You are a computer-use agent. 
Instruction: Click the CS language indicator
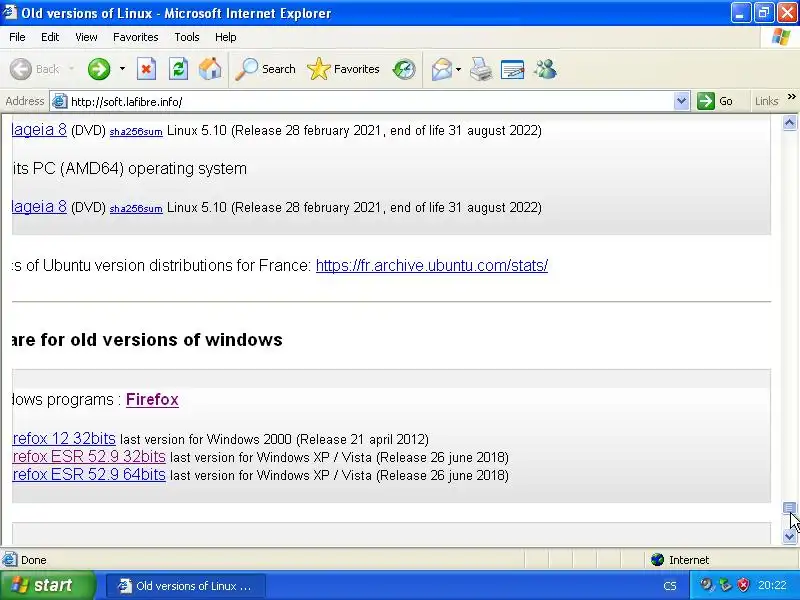(670, 586)
